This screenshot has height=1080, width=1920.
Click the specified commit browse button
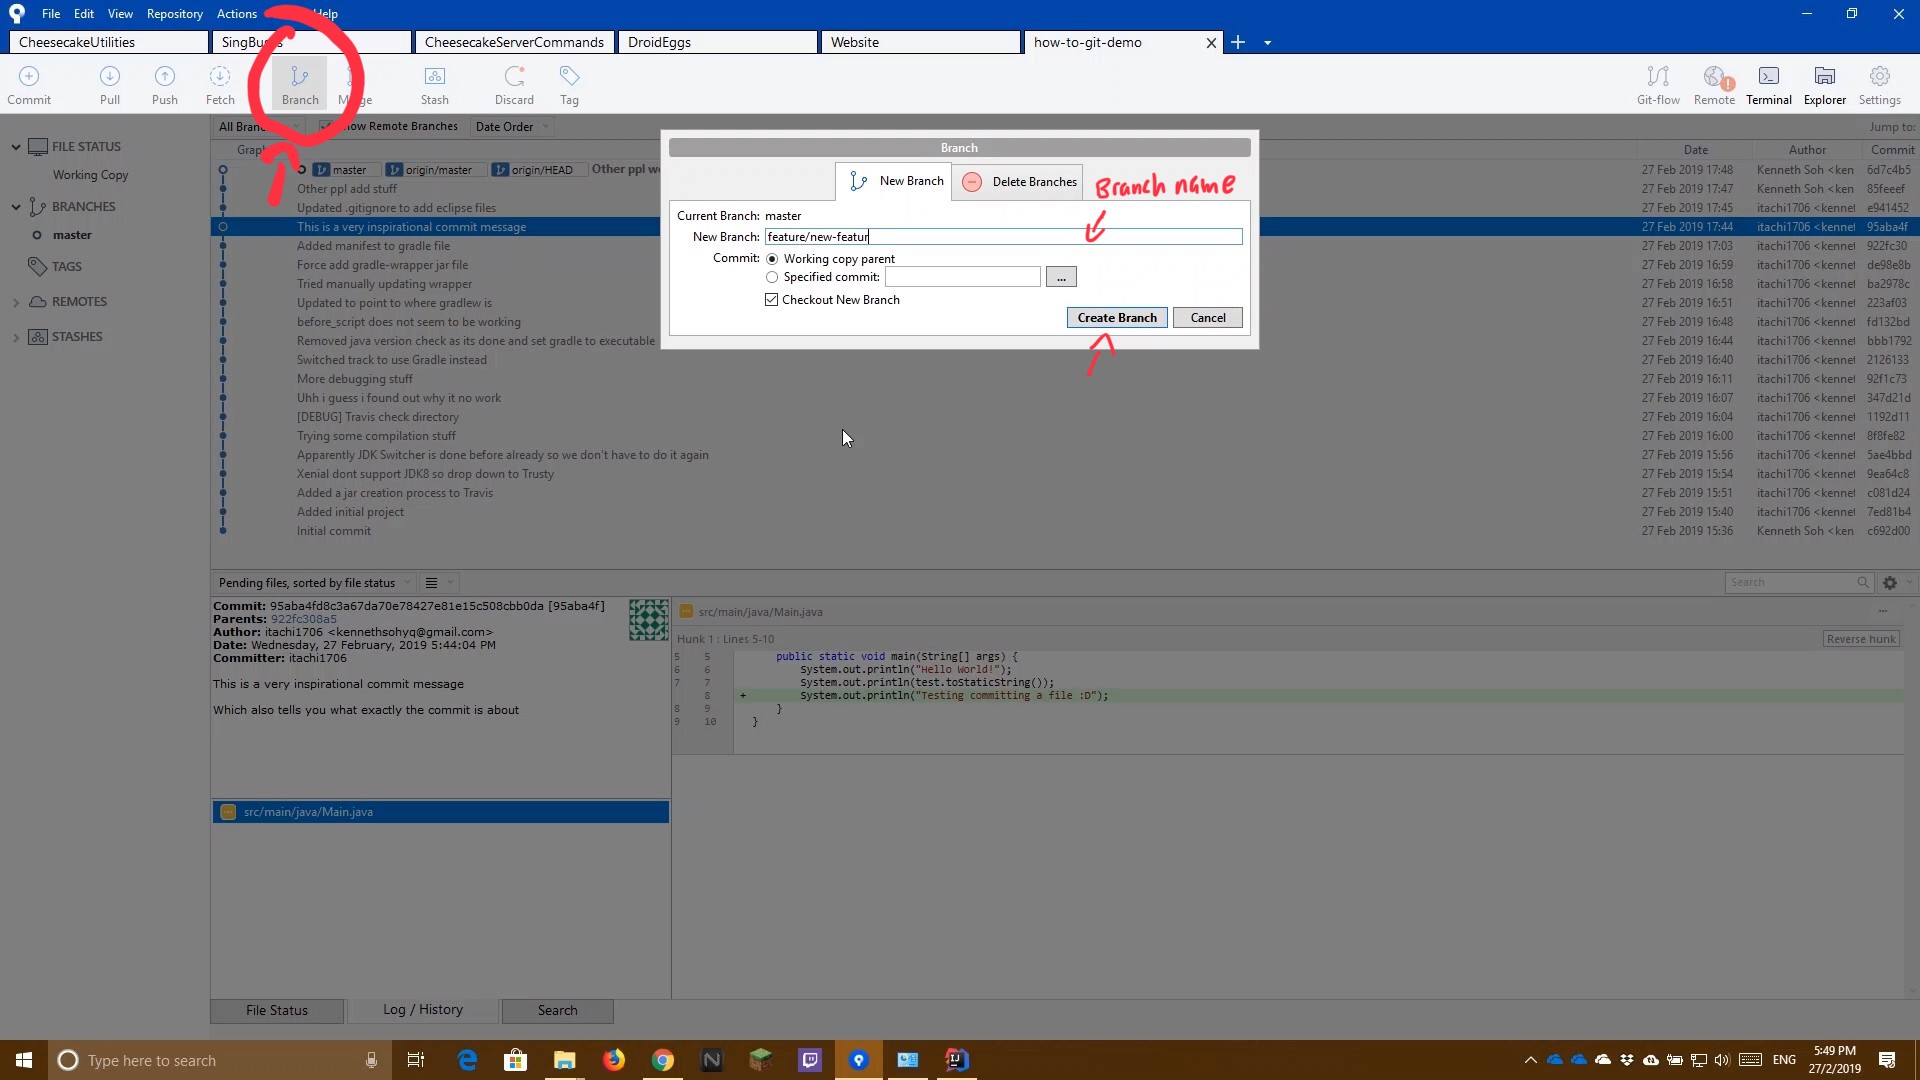pyautogui.click(x=1062, y=277)
